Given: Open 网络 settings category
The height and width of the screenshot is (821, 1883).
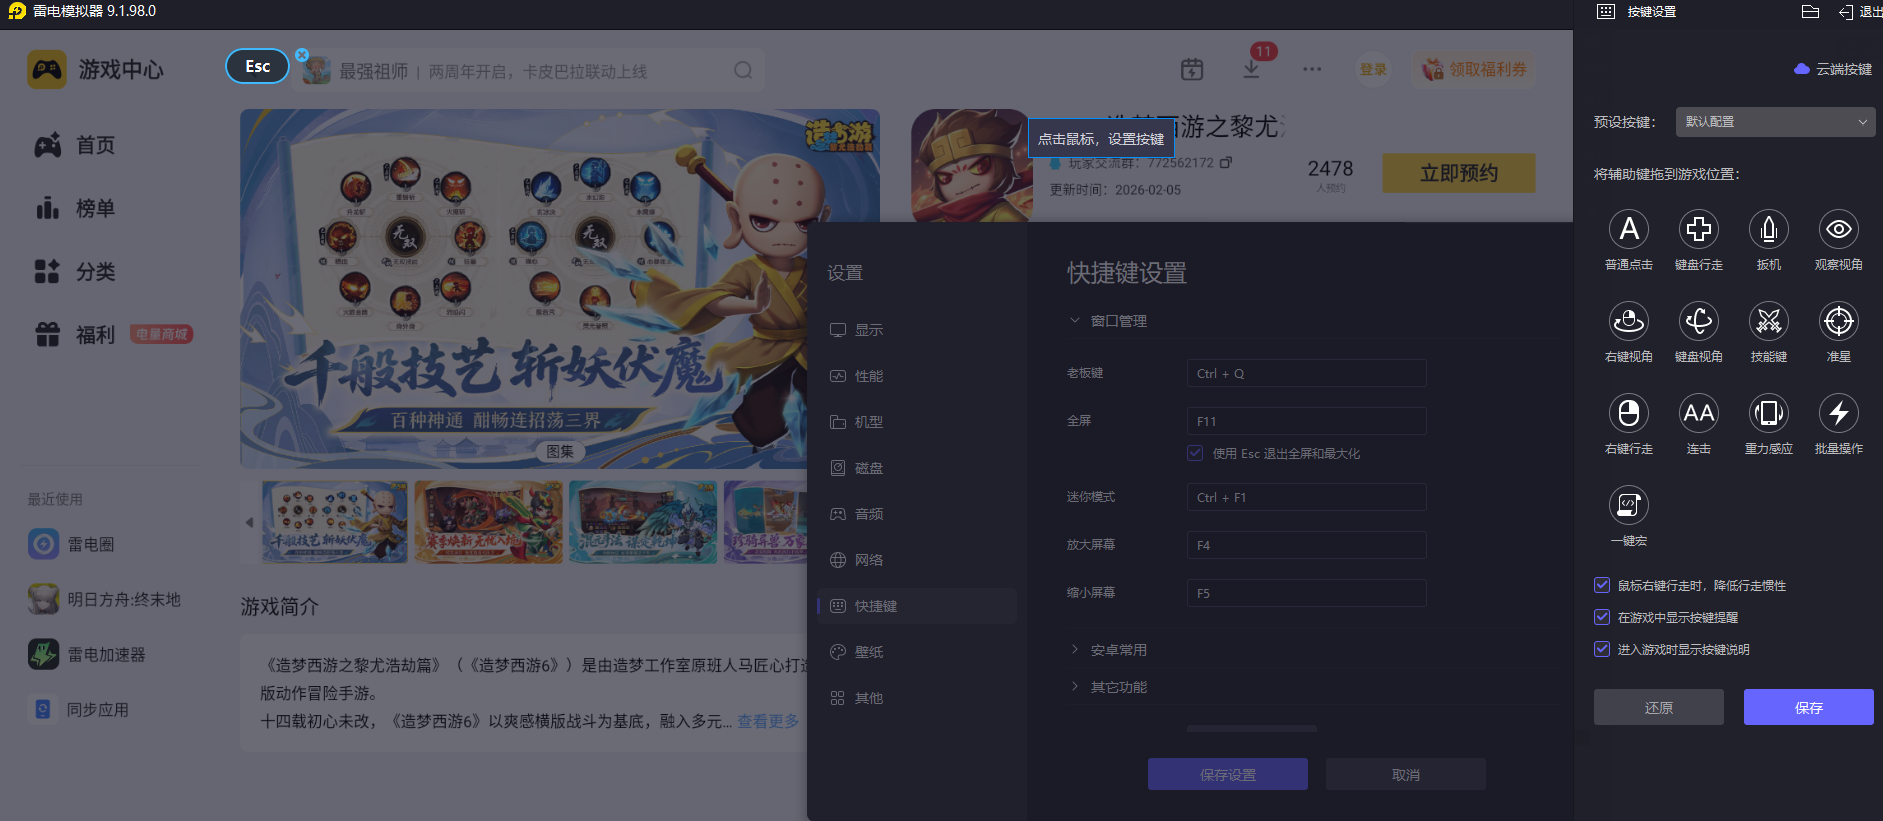Looking at the screenshot, I should pos(917,560).
